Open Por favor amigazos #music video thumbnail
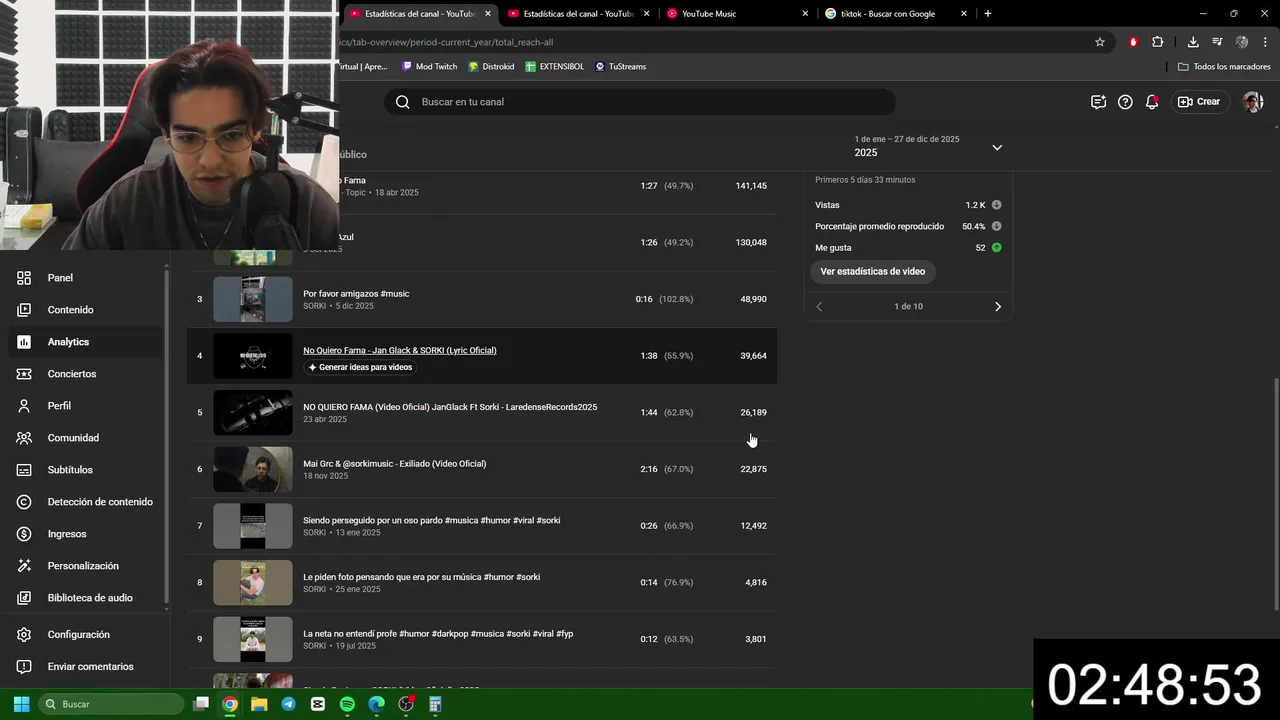The height and width of the screenshot is (720, 1280). [x=253, y=299]
